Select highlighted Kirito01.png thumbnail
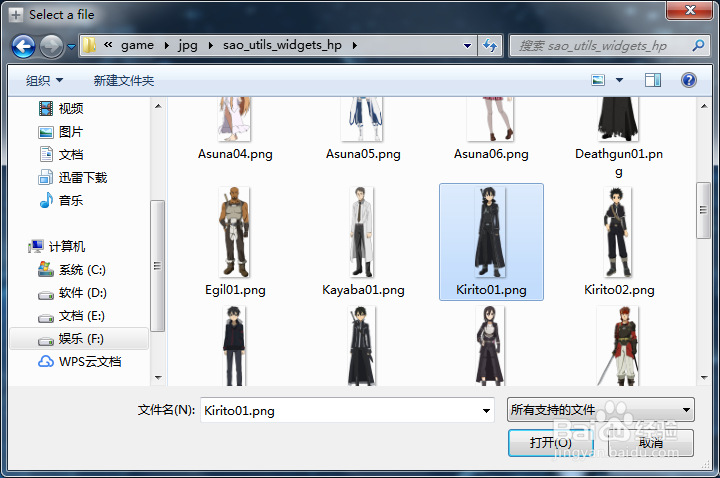Image resolution: width=720 pixels, height=478 pixels. 490,232
